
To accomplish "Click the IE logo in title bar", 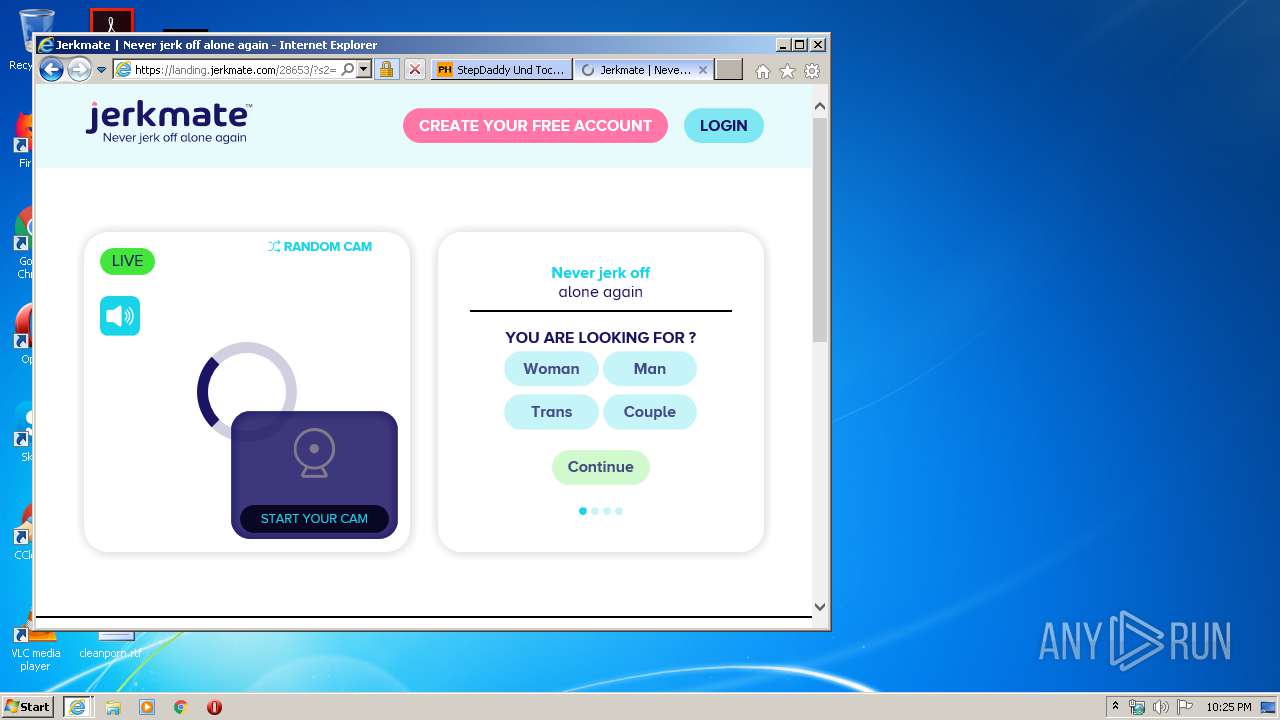I will pos(45,45).
